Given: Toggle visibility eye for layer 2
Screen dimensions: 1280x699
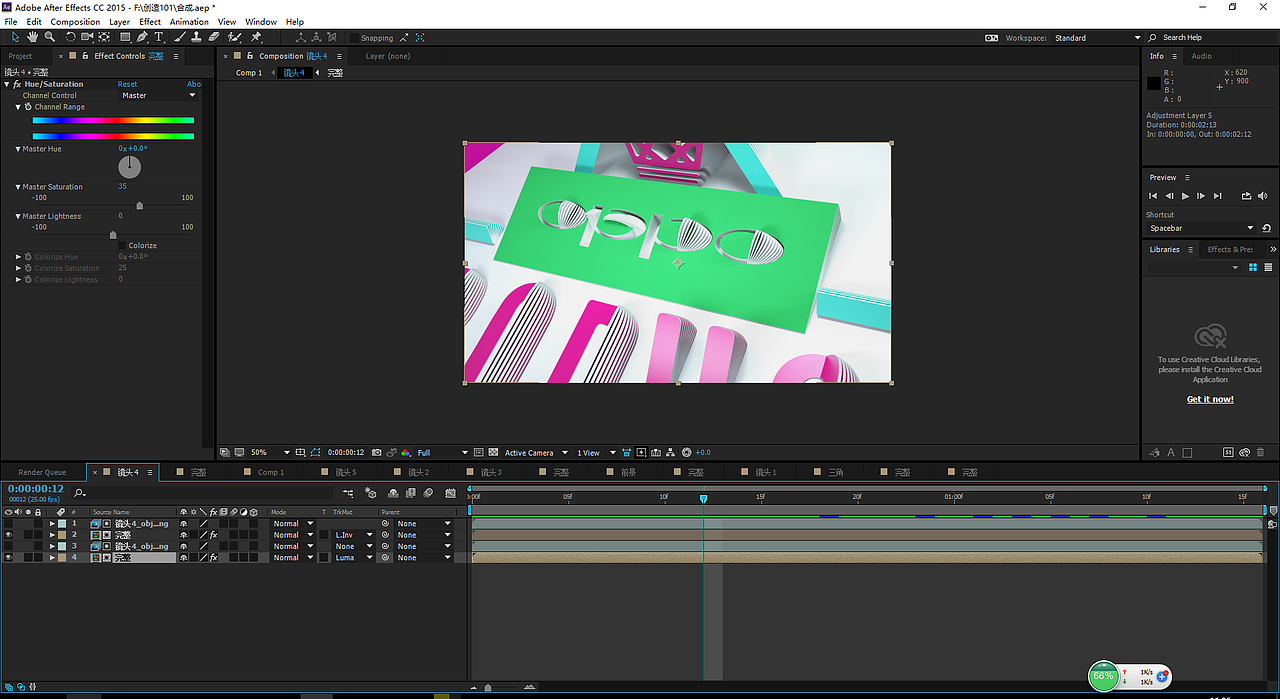Looking at the screenshot, I should [9, 535].
